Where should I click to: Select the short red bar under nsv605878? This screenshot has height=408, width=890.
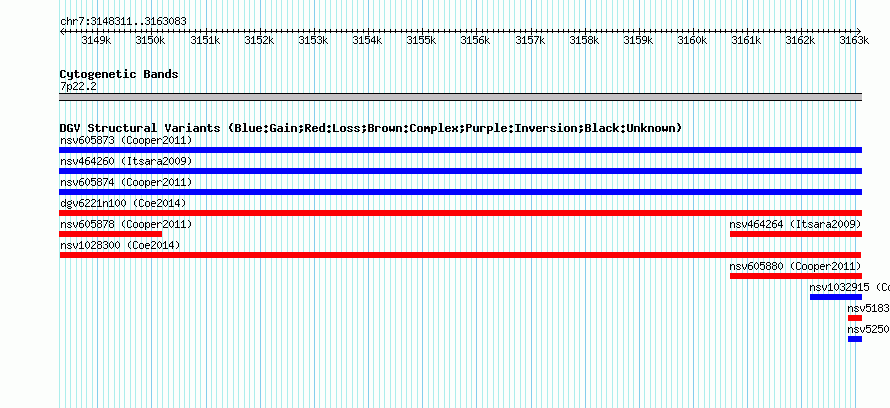pyautogui.click(x=111, y=234)
